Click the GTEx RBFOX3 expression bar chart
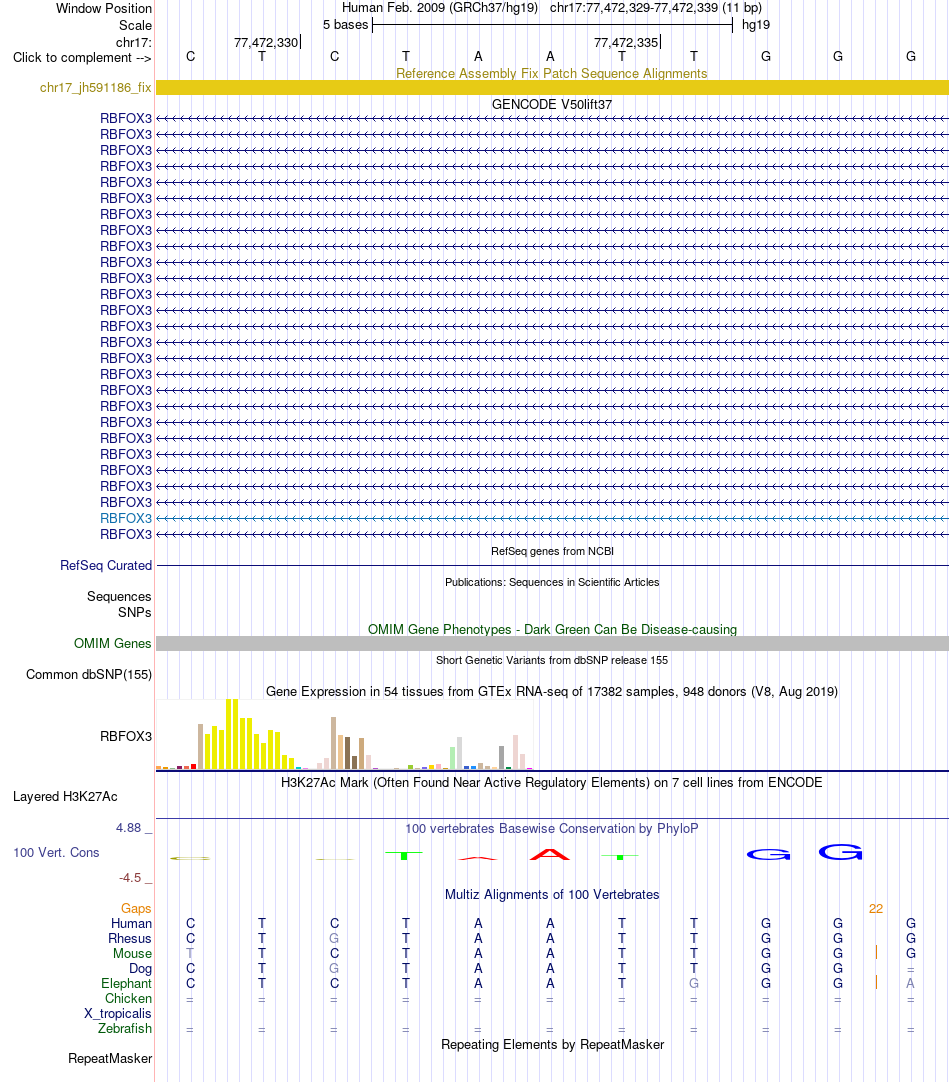Screen dimensions: 950x1082 (x=345, y=734)
